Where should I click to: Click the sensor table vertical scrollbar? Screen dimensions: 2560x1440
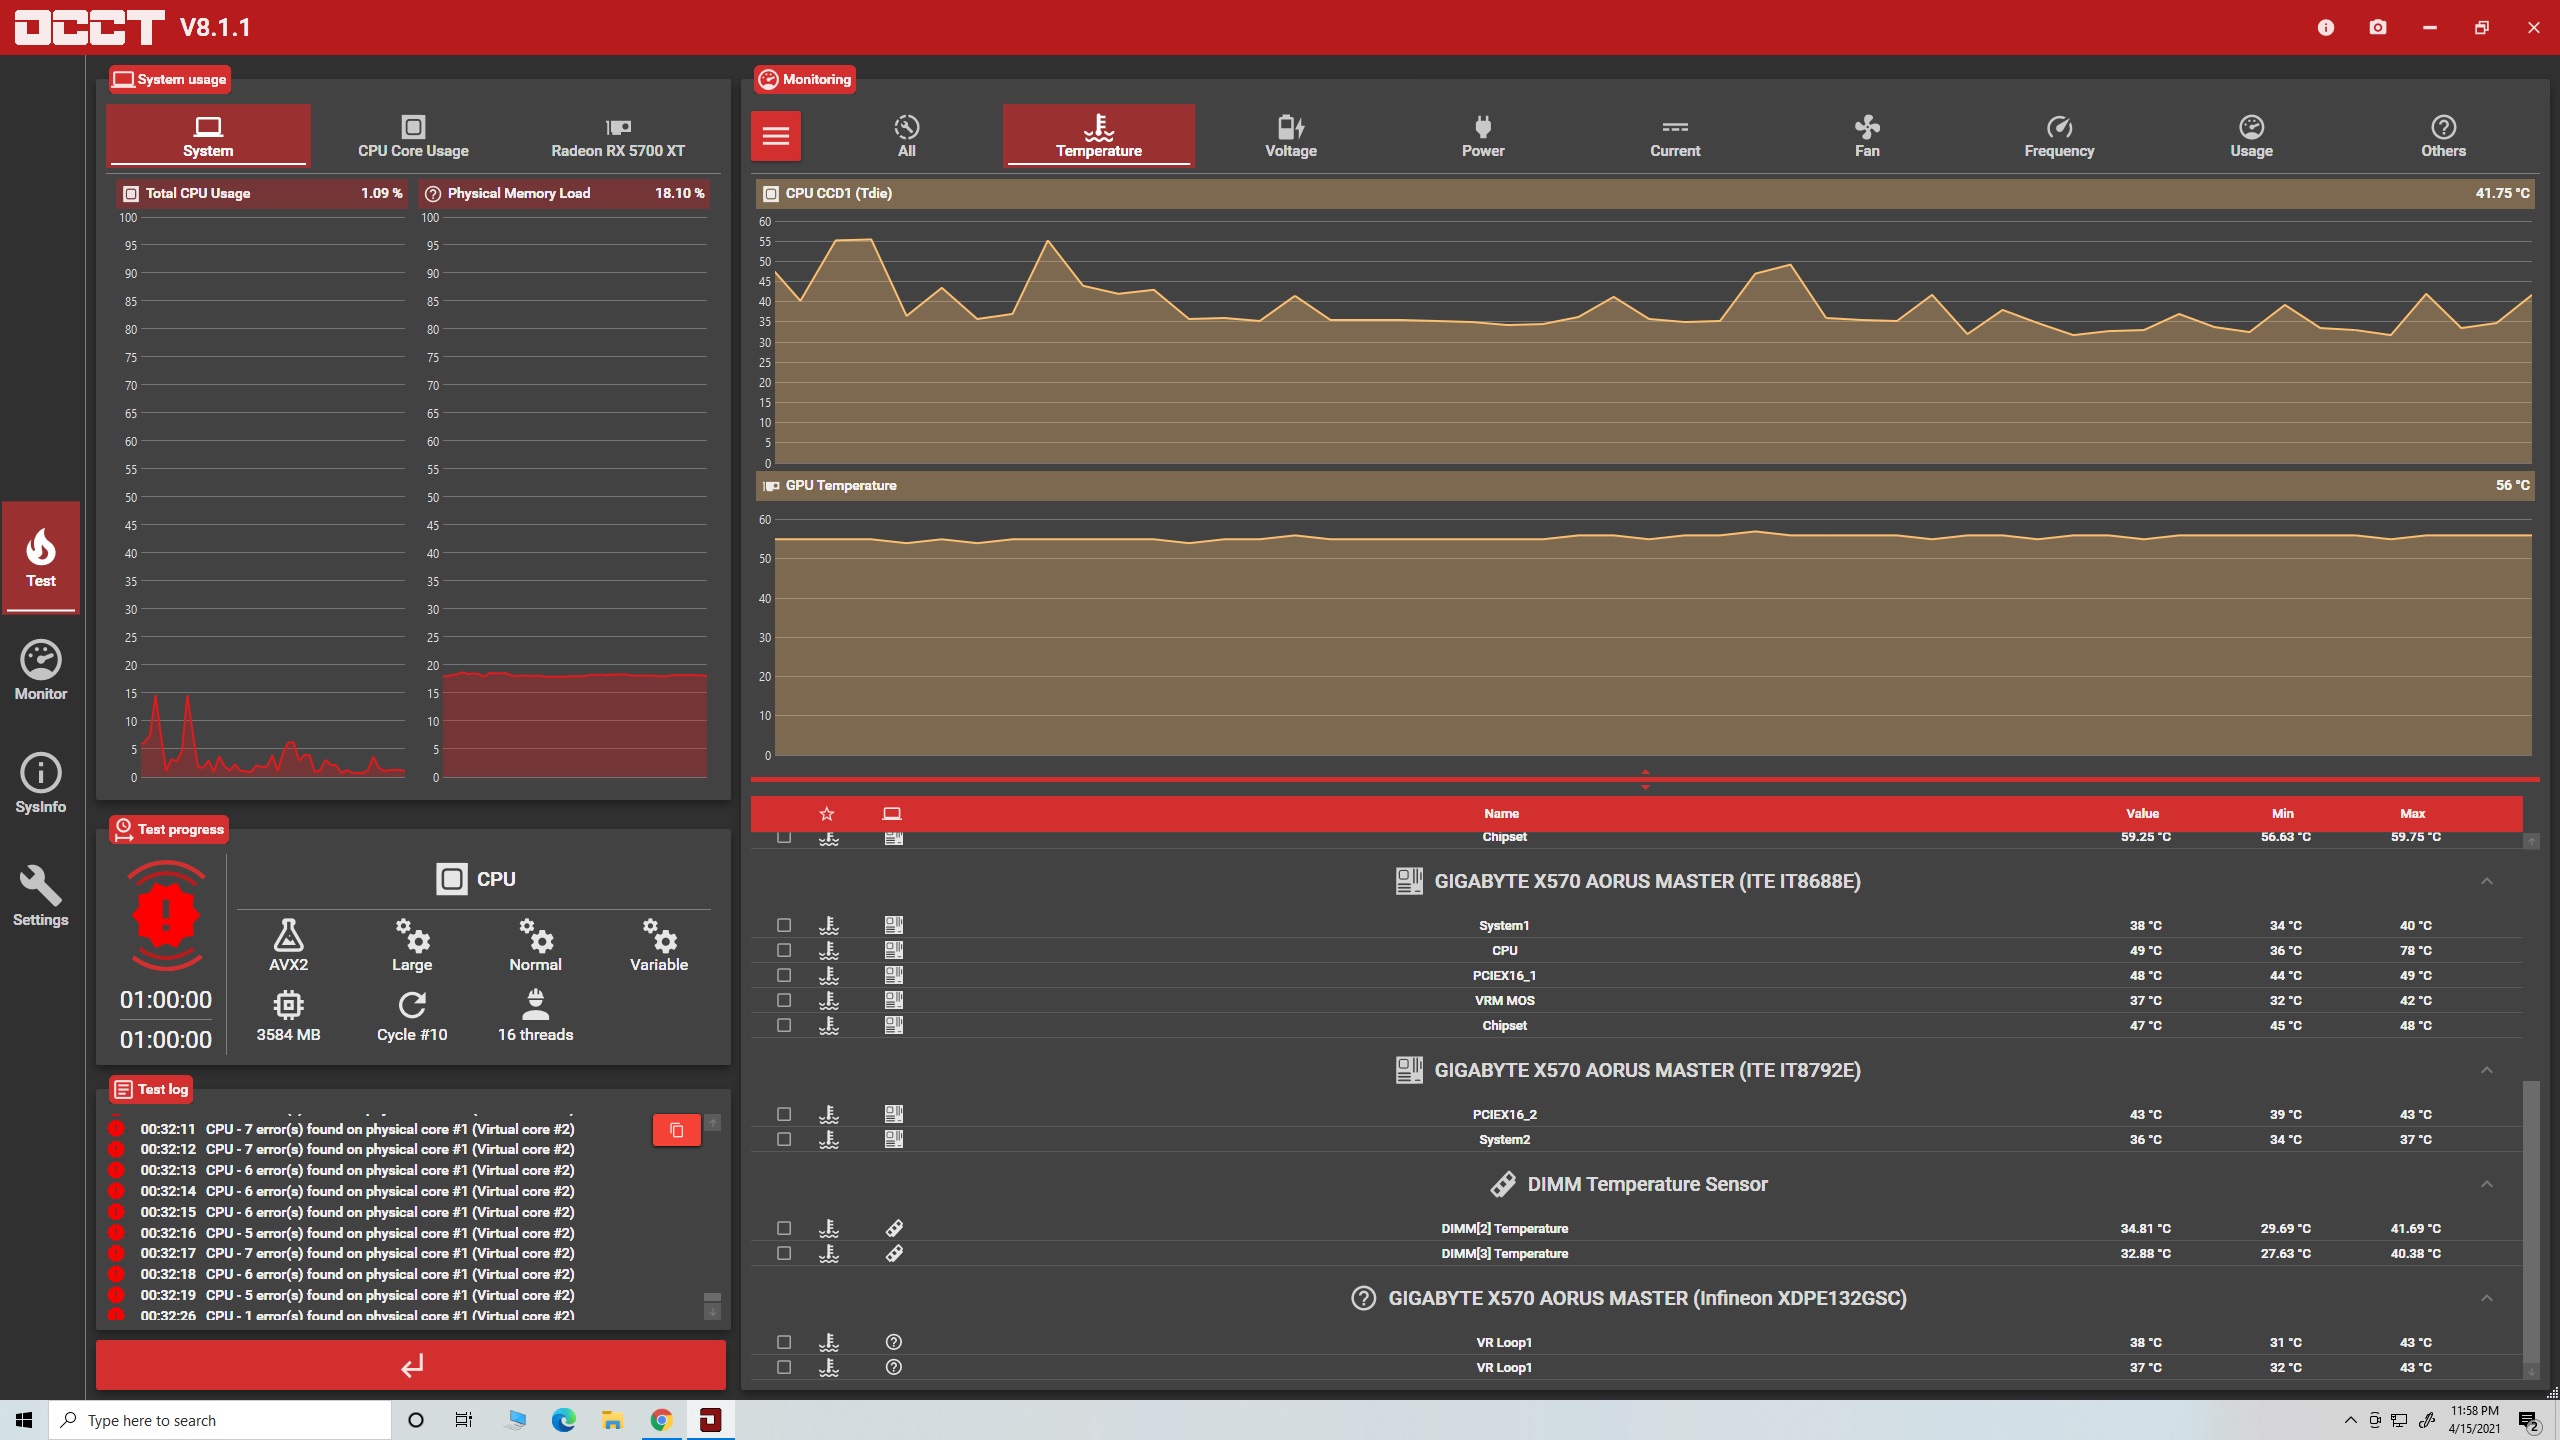click(x=2531, y=1220)
